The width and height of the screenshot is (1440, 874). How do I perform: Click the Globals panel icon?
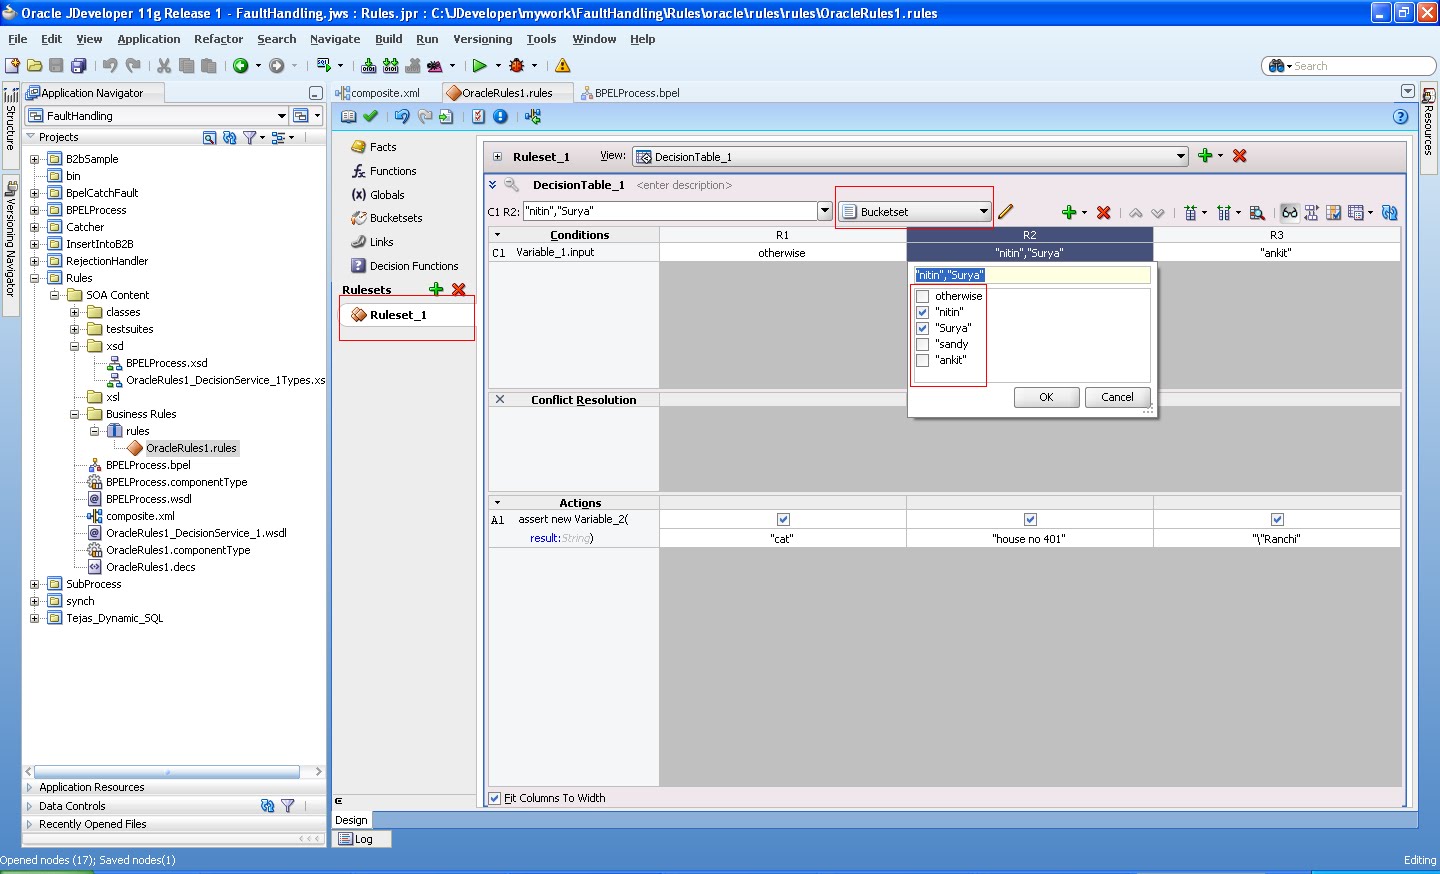point(361,194)
